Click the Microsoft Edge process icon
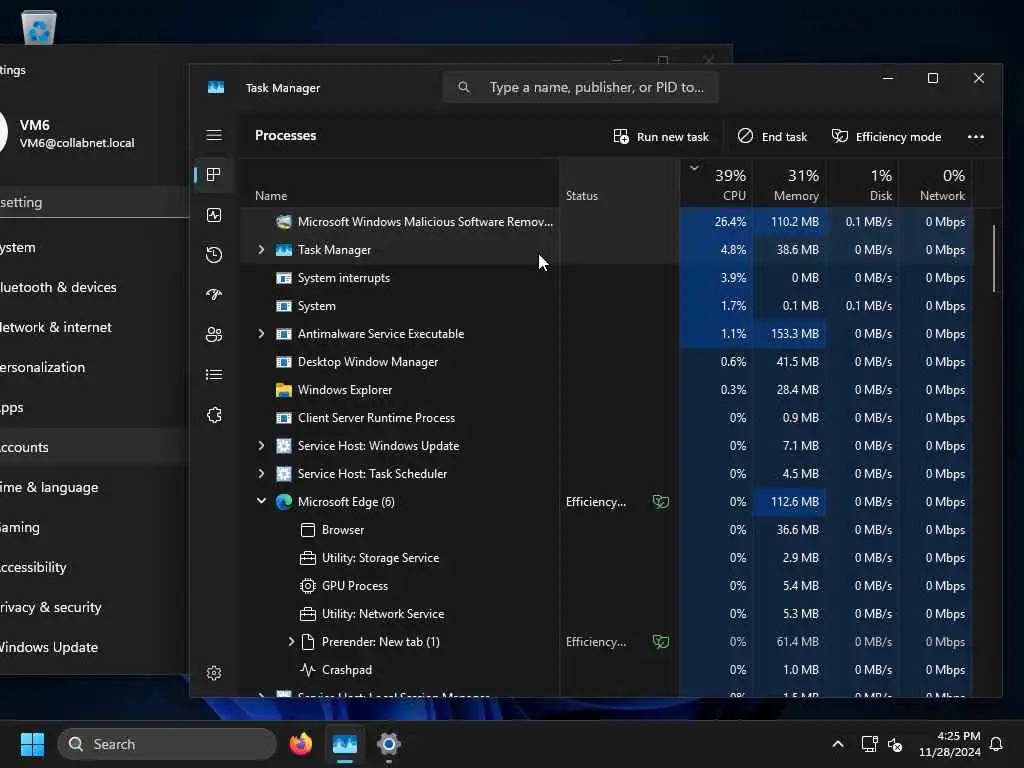The image size is (1024, 768). pyautogui.click(x=283, y=502)
